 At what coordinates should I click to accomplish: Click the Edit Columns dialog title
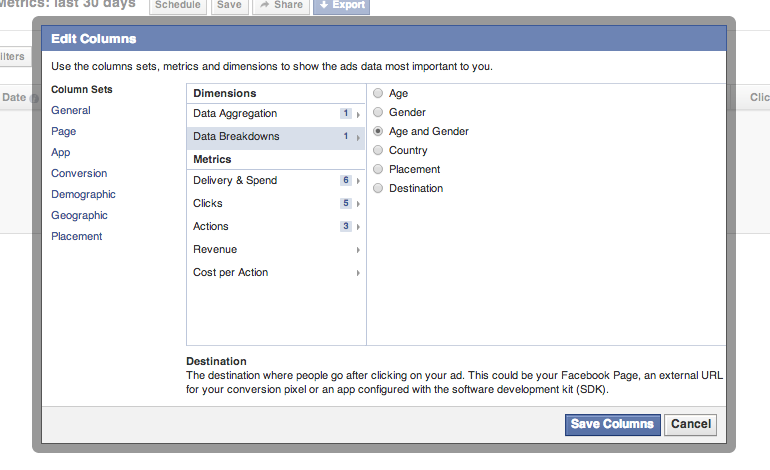(94, 39)
